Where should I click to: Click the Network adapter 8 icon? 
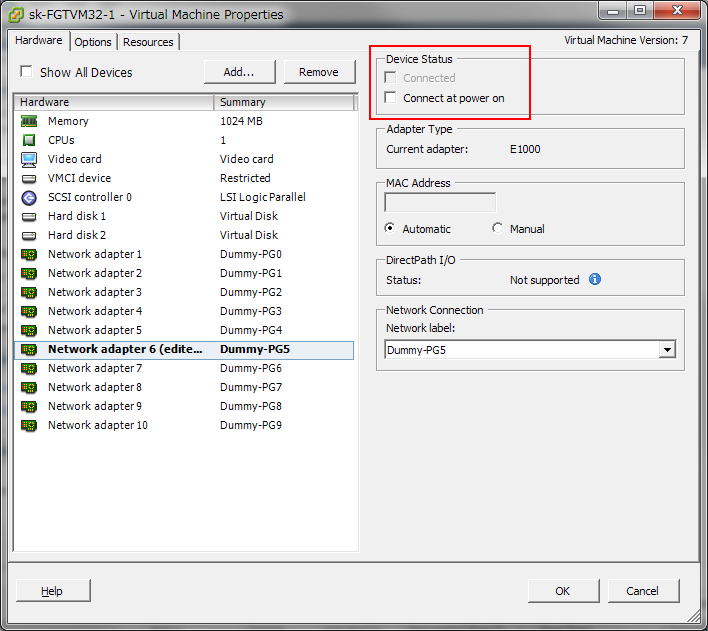tap(29, 387)
